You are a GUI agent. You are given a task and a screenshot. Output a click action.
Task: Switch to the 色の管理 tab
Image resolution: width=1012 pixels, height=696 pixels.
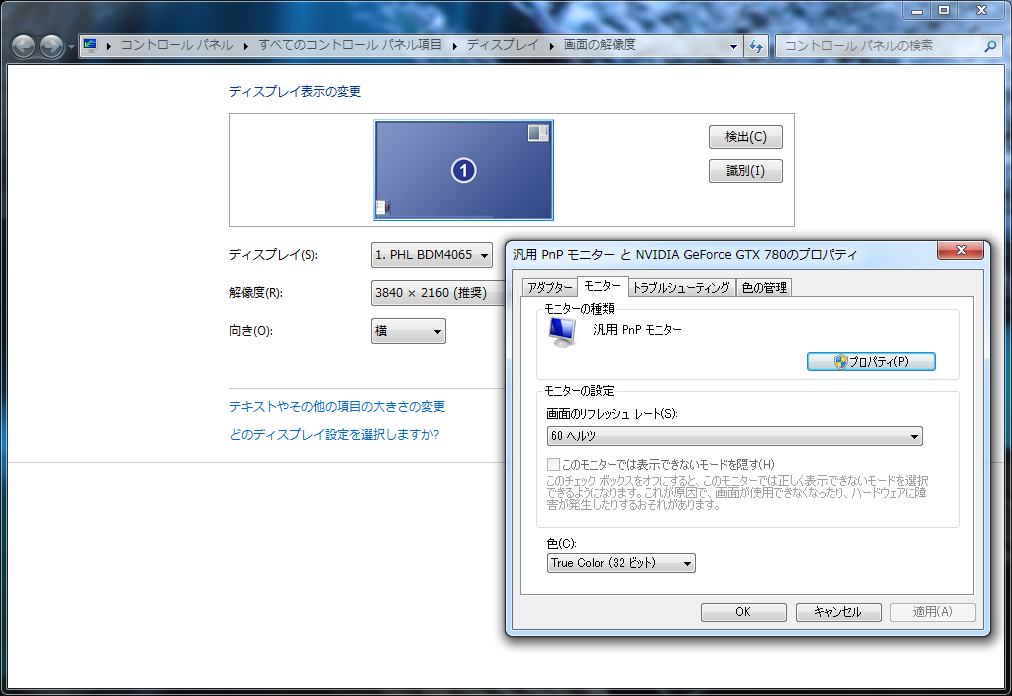764,287
